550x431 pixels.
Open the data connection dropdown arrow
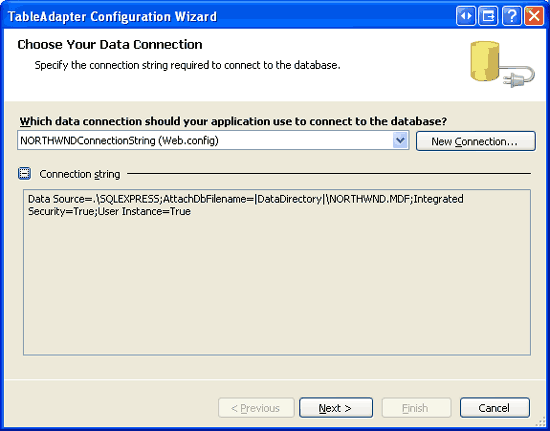coord(400,141)
